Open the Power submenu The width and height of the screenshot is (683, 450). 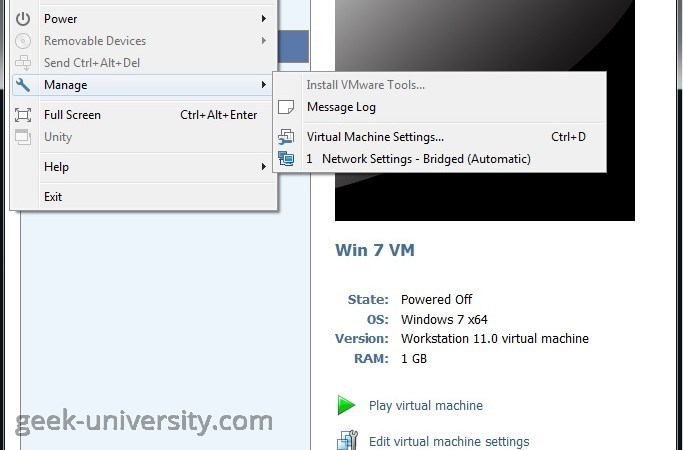(x=142, y=19)
